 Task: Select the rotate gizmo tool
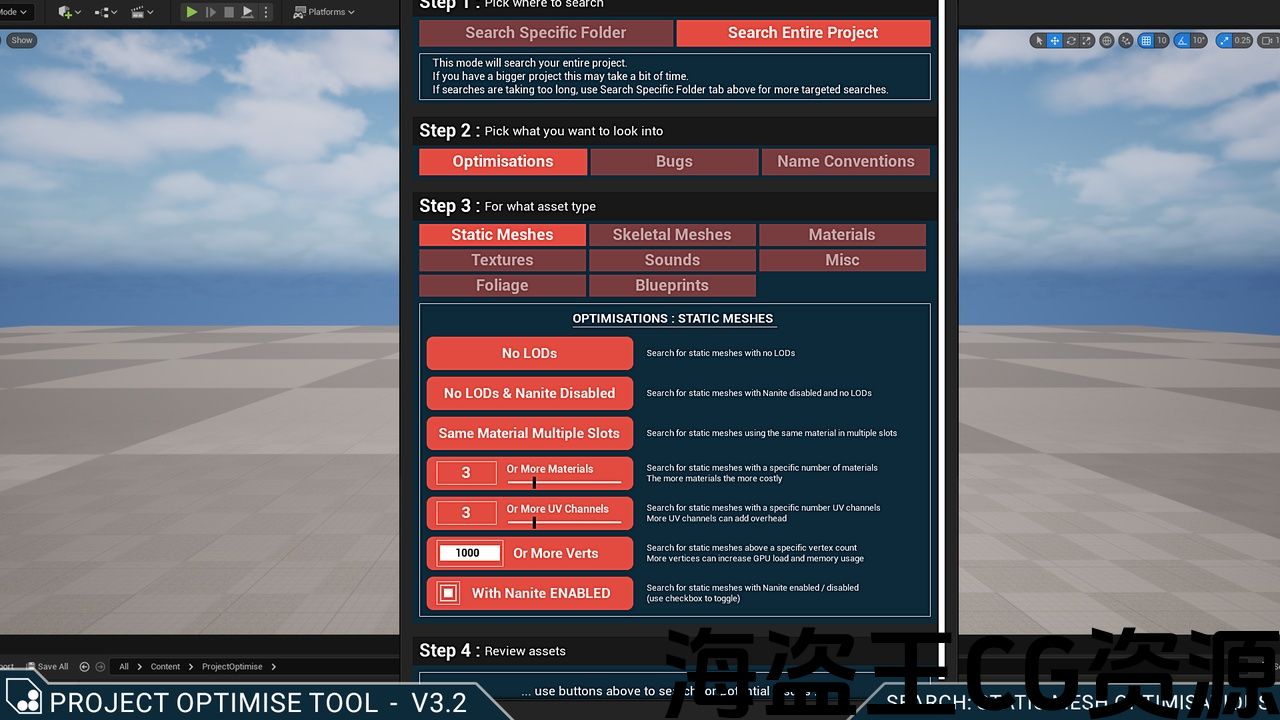tap(1071, 41)
